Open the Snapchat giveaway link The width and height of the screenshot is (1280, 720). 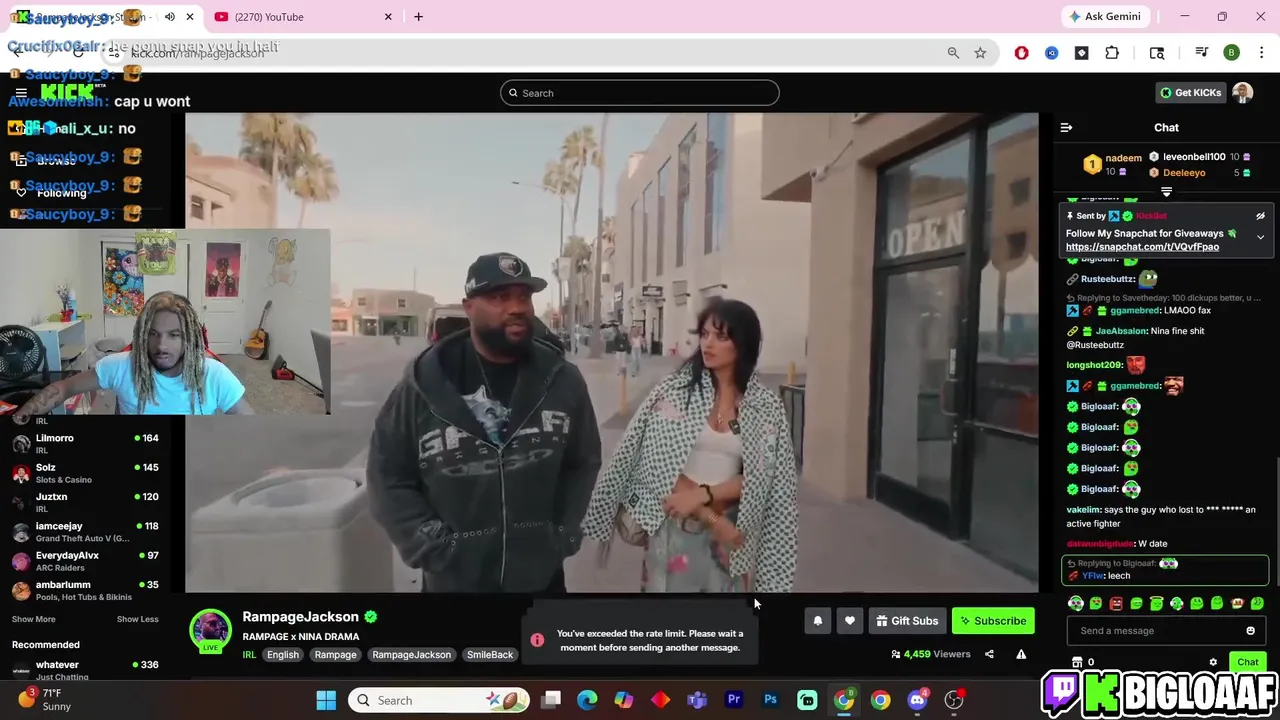click(x=1142, y=247)
